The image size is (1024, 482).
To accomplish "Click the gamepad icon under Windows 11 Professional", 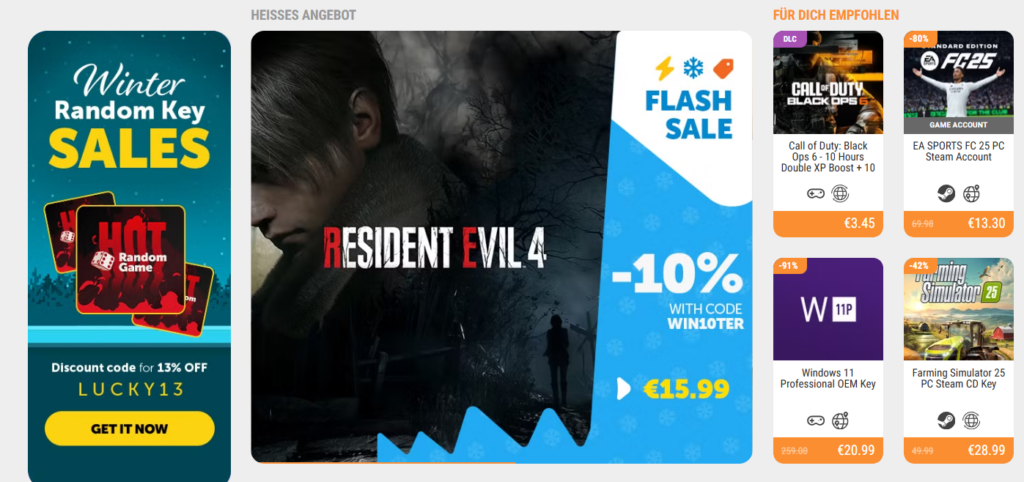I will point(815,420).
